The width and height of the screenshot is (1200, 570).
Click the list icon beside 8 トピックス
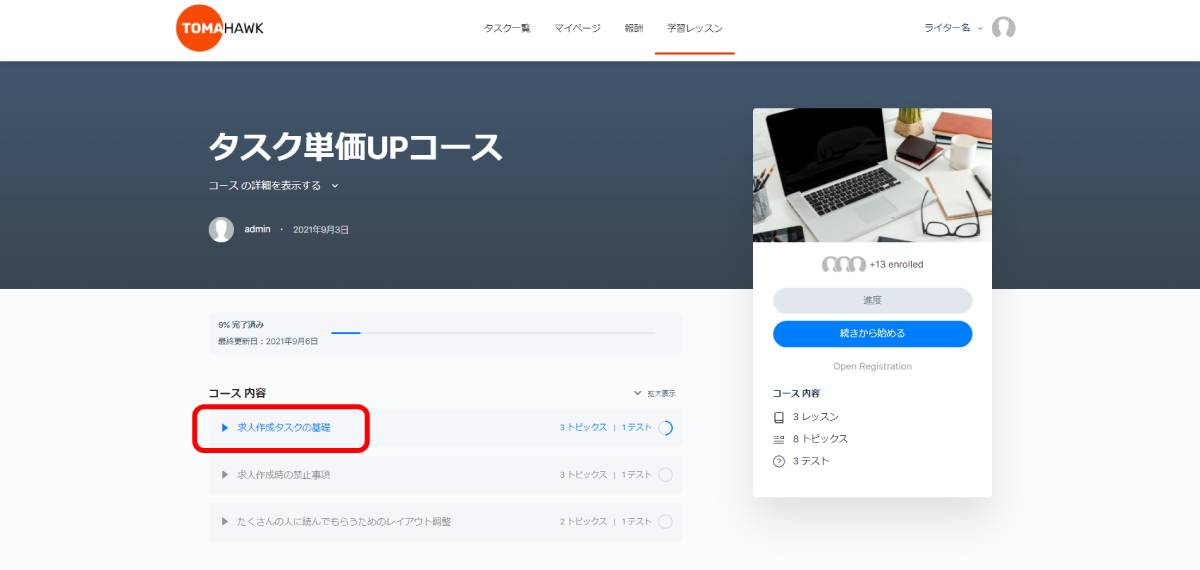[779, 439]
